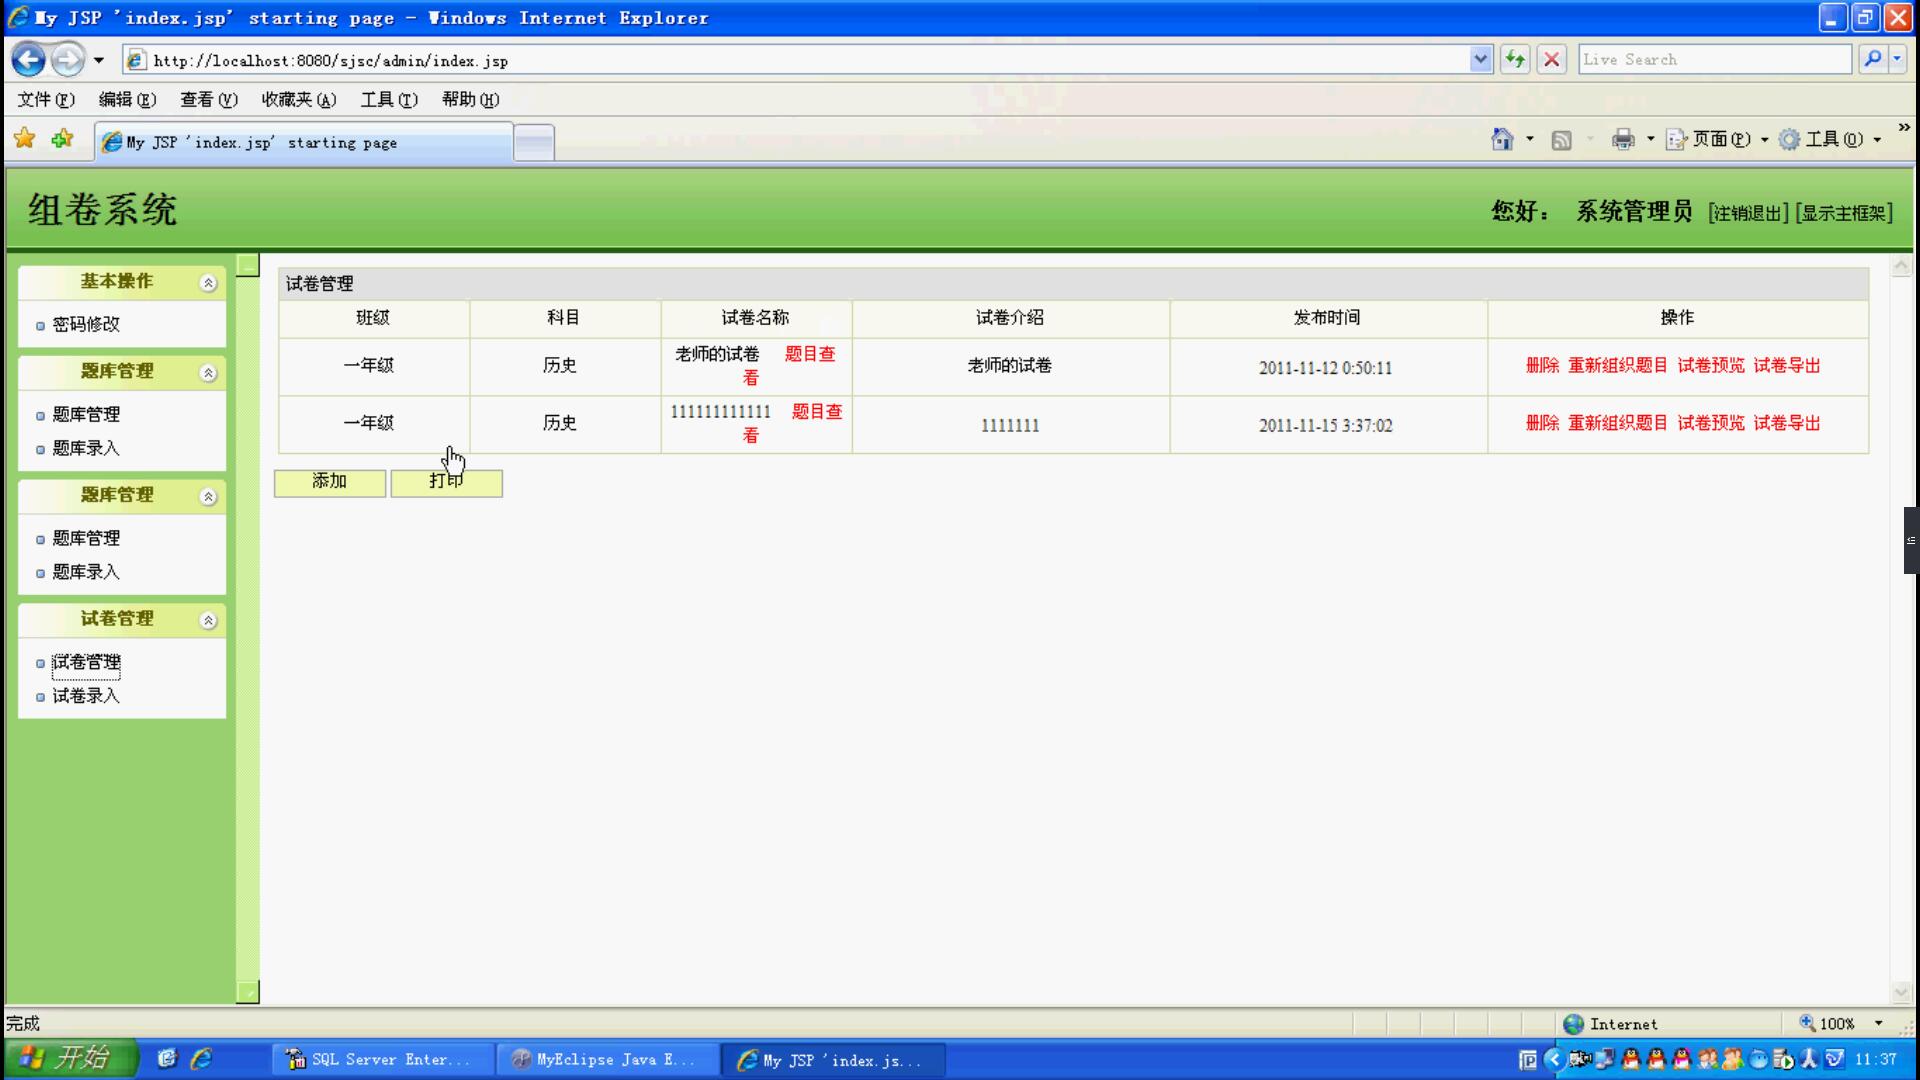This screenshot has width=1920, height=1080.
Task: Switch to SQL Server Enterprise taskbar window
Action: pos(384,1059)
